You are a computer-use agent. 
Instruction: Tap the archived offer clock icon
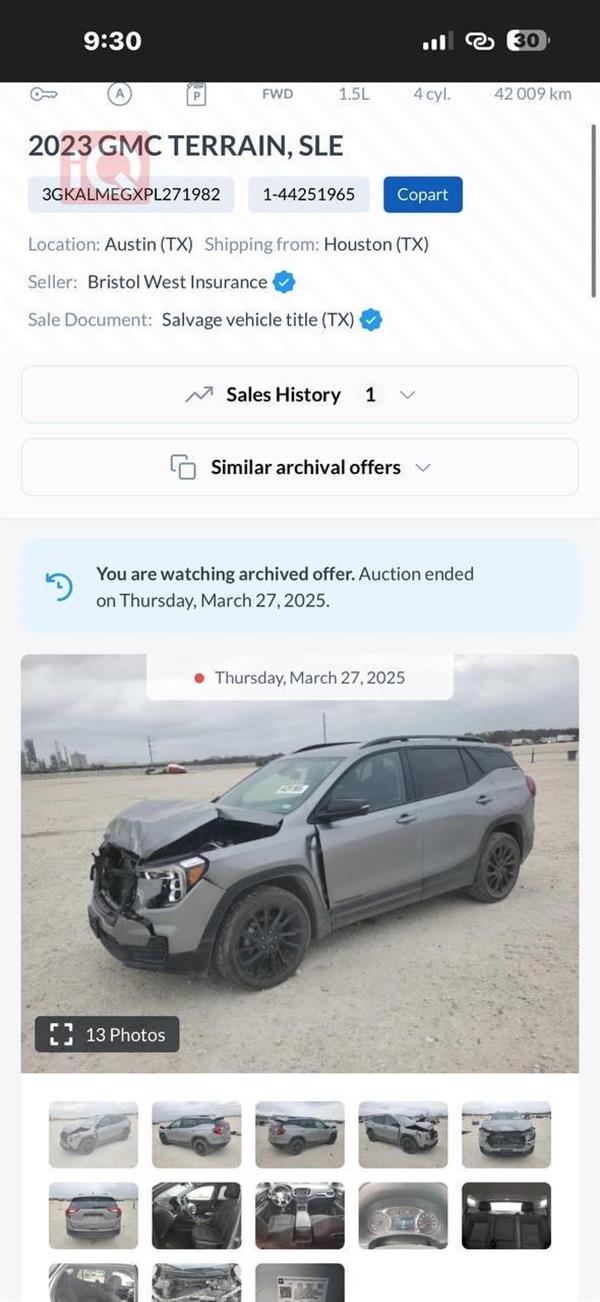click(60, 586)
